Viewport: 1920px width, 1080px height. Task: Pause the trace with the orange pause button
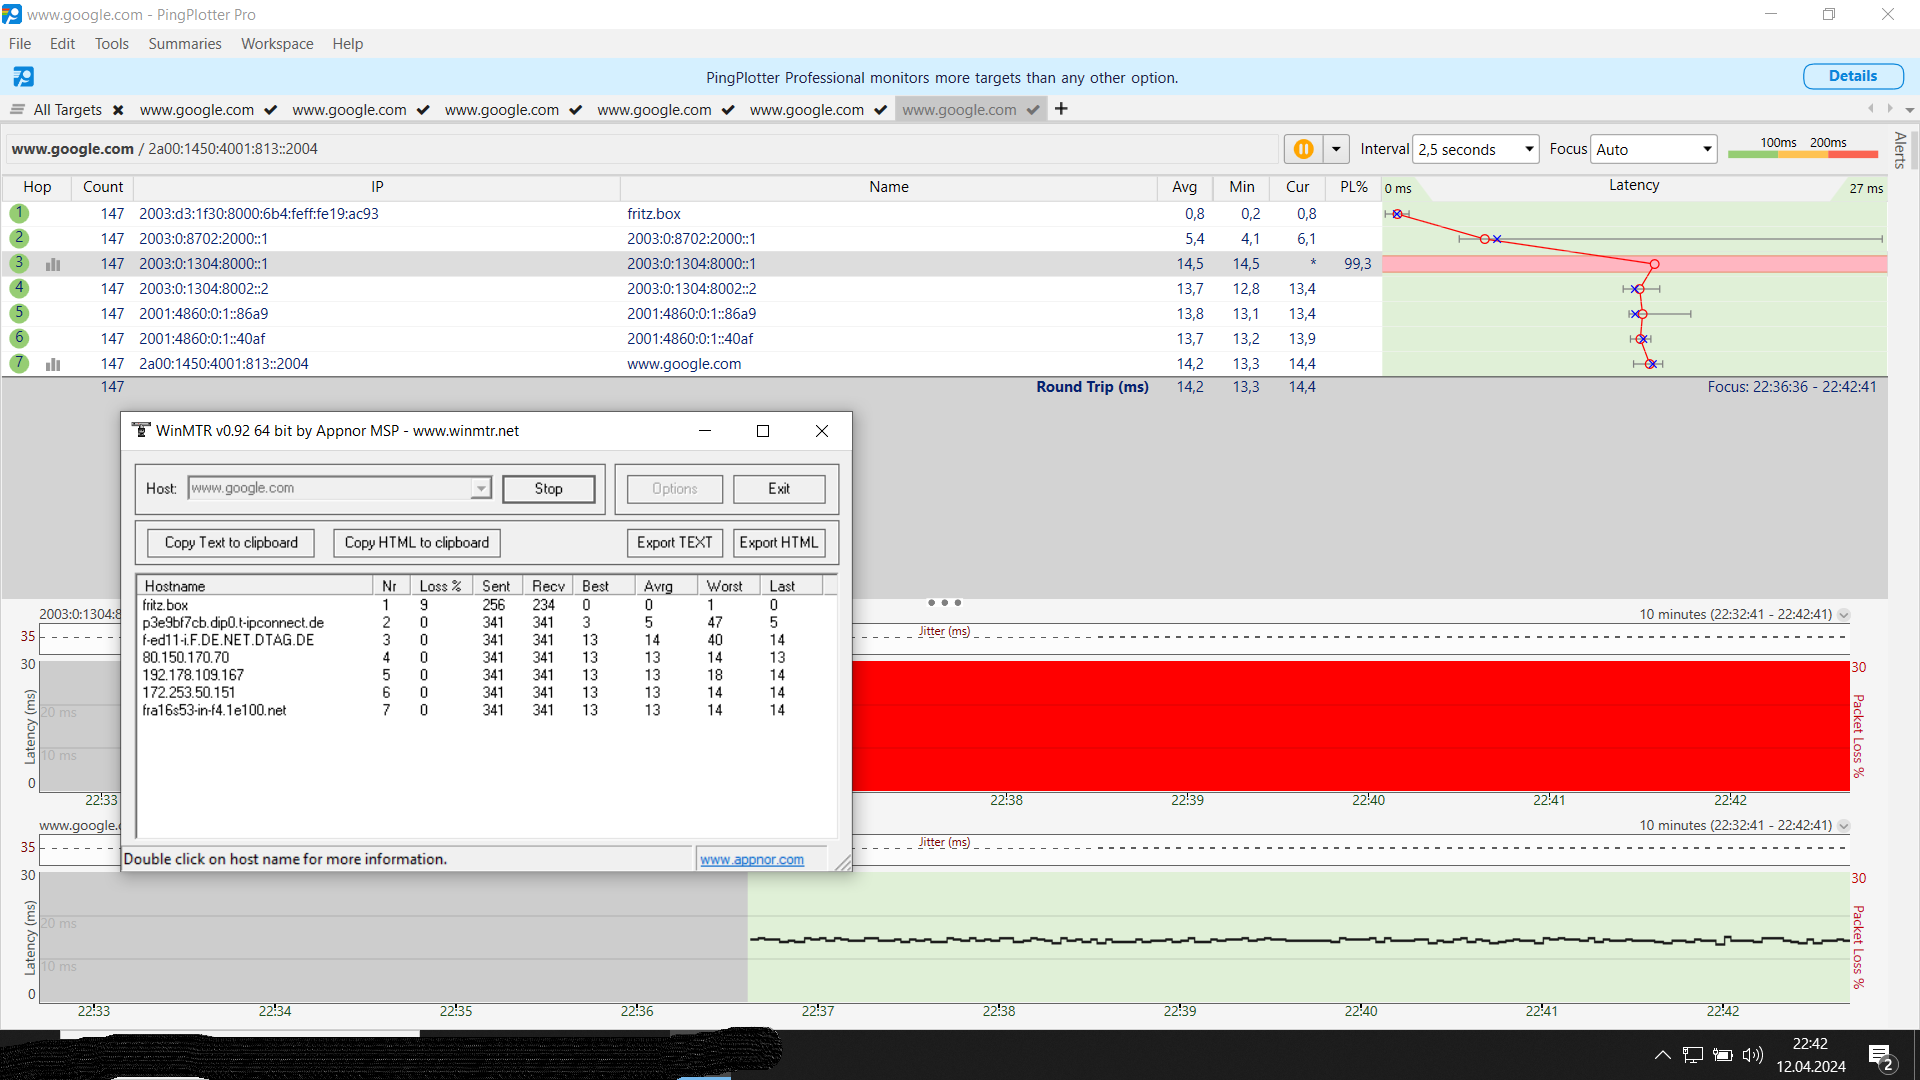pos(1303,149)
